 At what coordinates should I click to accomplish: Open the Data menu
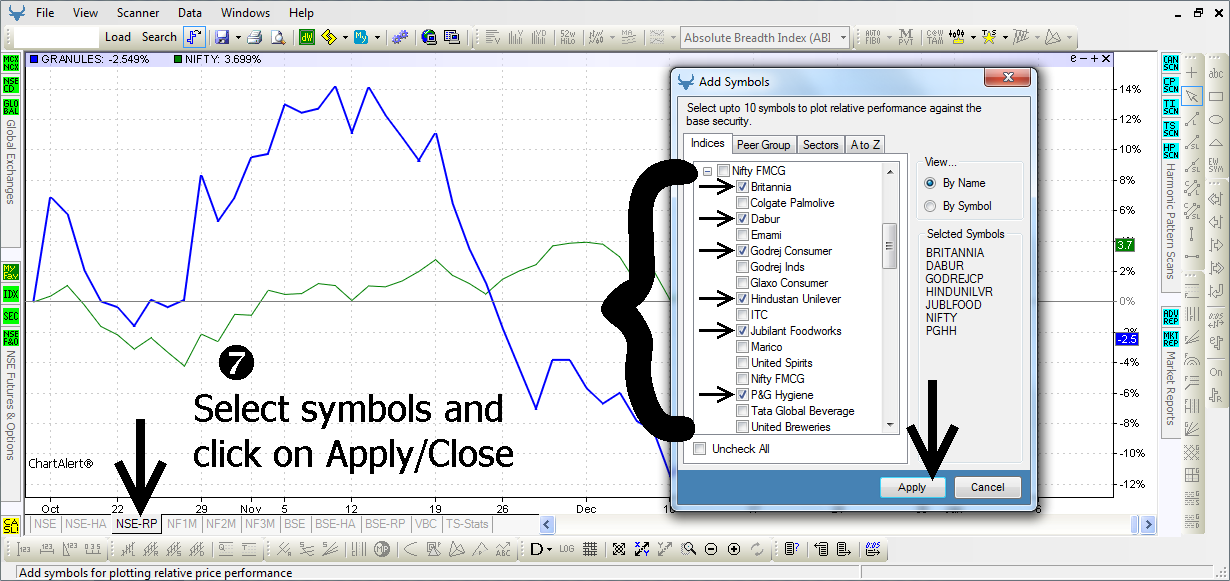click(190, 13)
